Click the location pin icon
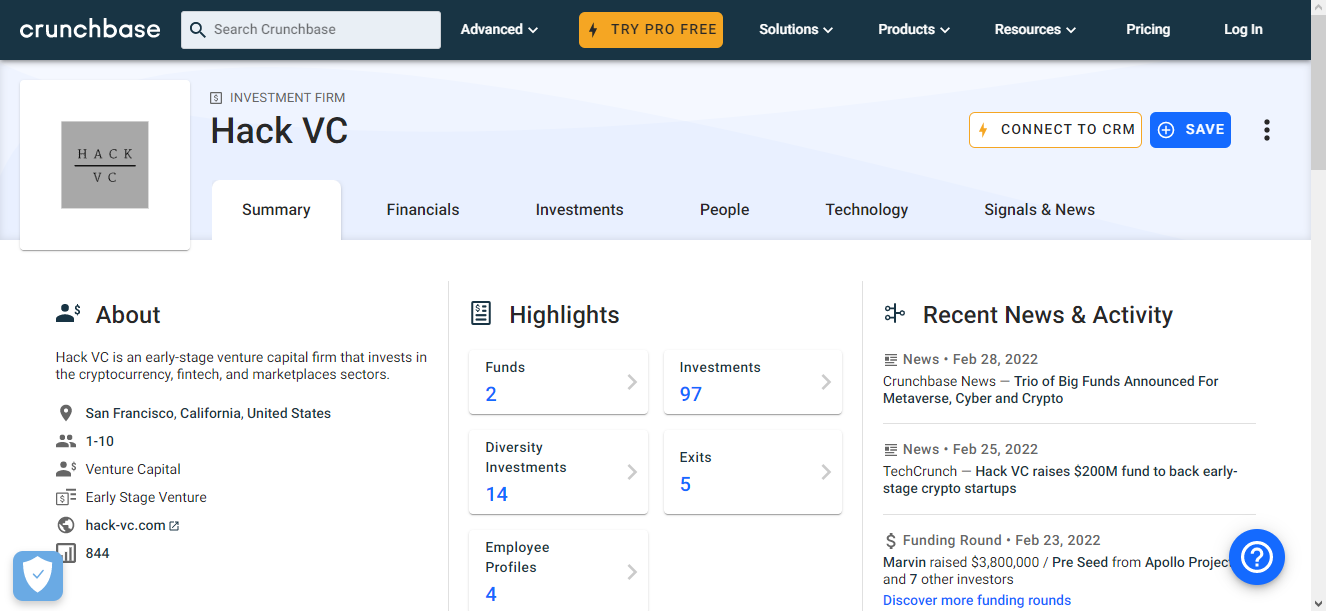The height and width of the screenshot is (611, 1326). point(66,413)
